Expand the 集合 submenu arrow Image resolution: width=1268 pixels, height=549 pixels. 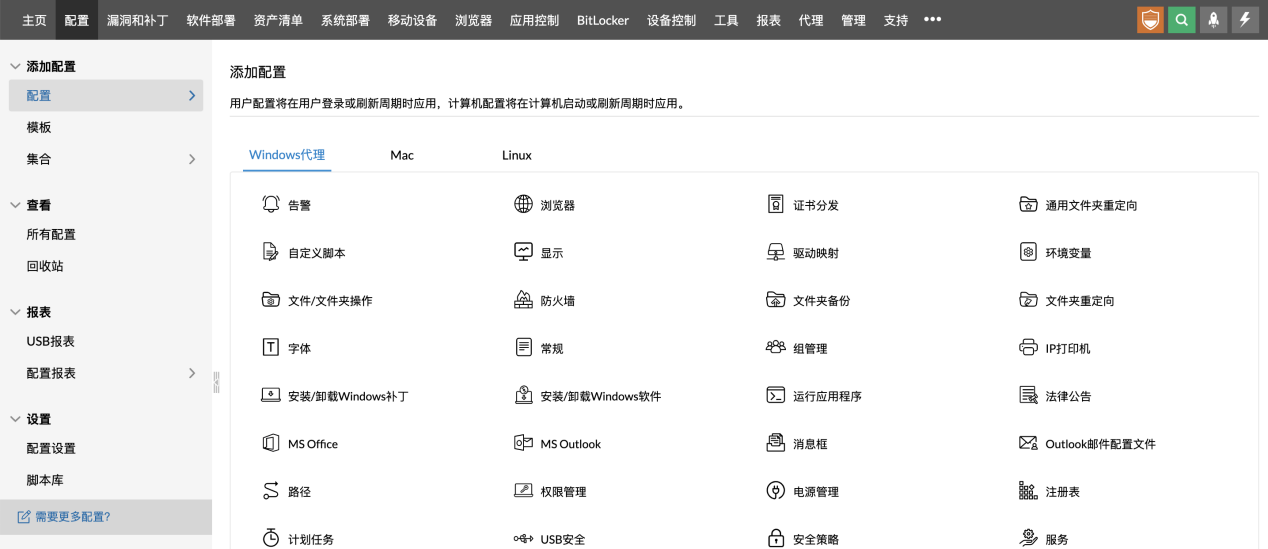(192, 159)
